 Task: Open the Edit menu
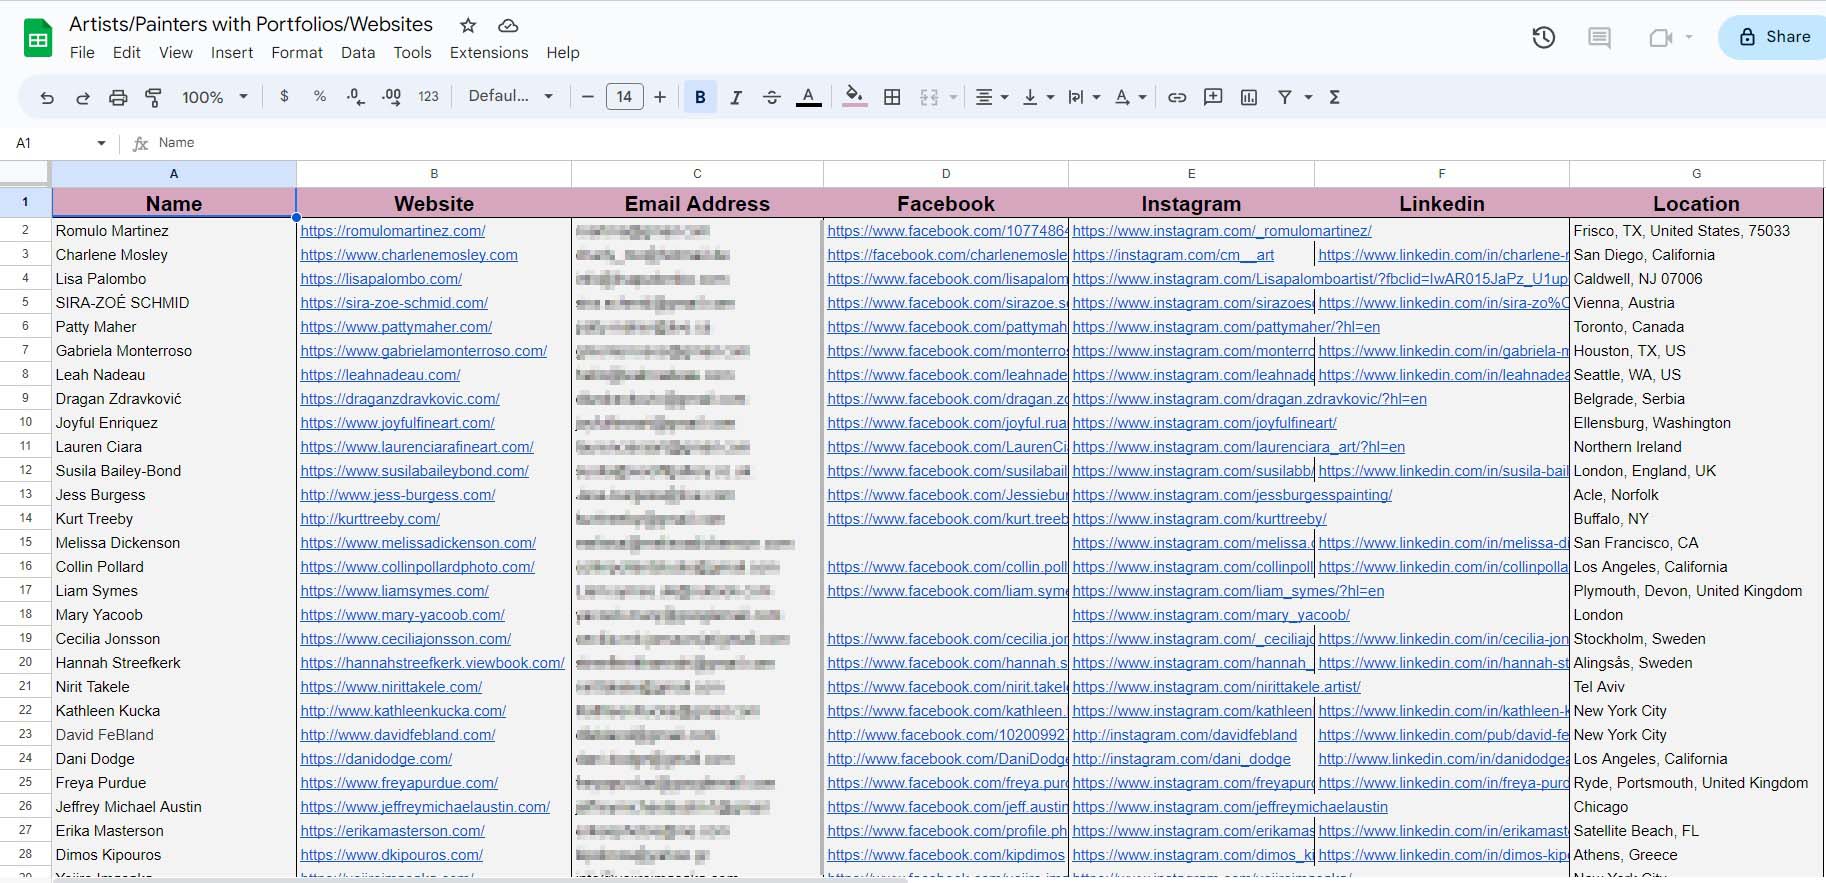127,52
